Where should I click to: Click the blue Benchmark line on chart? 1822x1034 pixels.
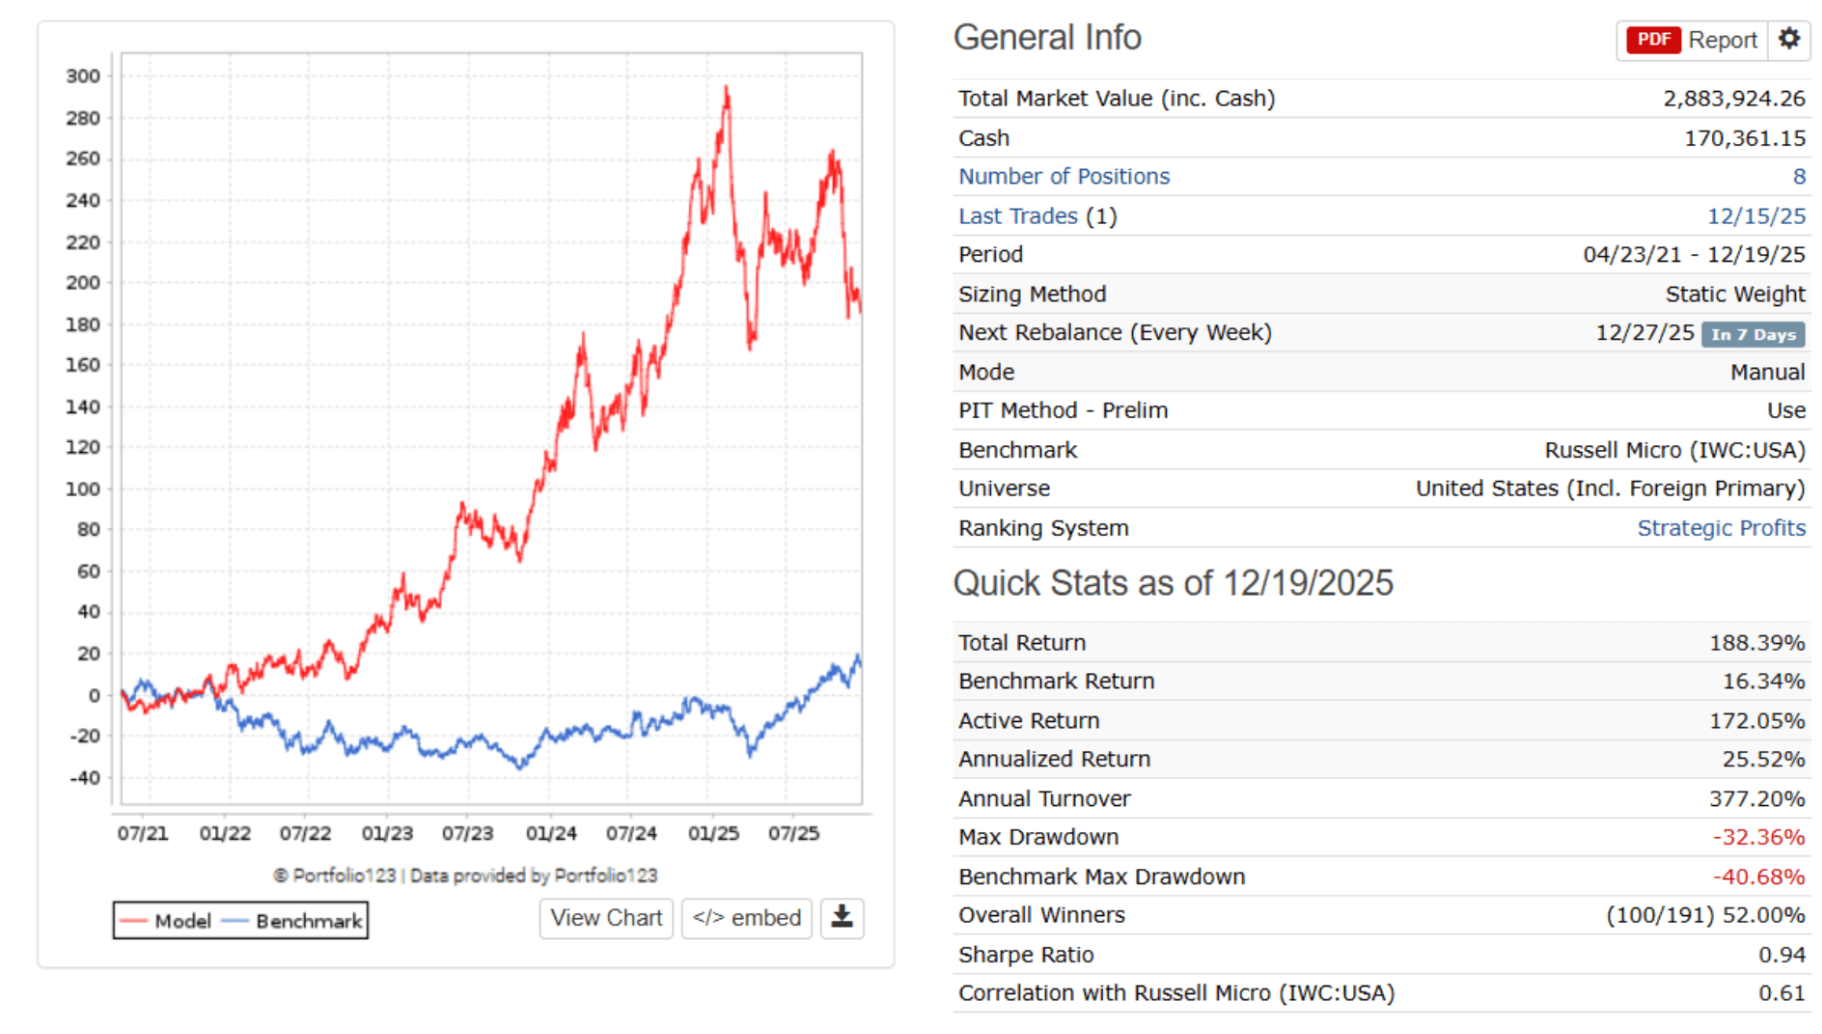coord(520,764)
